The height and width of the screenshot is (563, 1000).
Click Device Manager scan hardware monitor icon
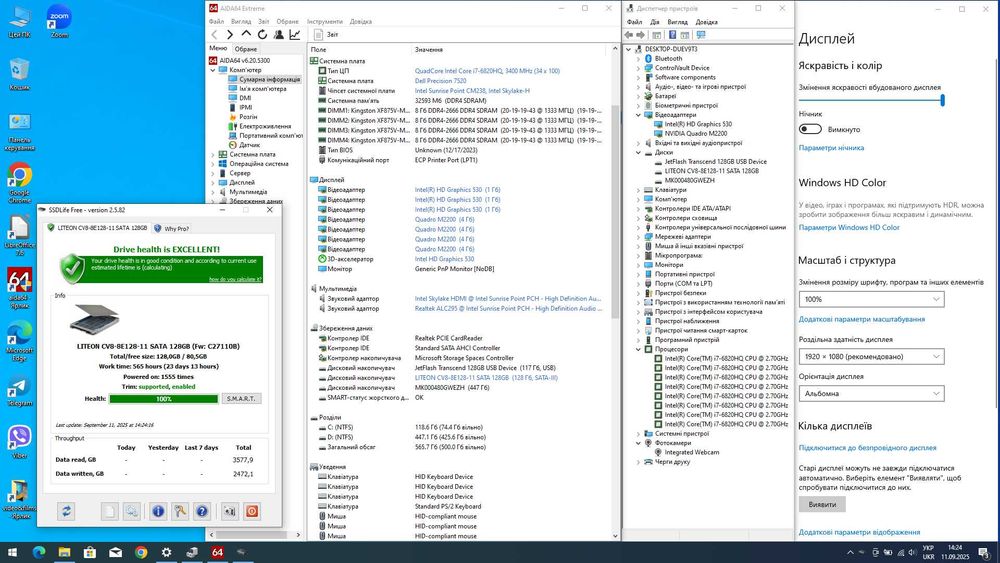point(702,35)
